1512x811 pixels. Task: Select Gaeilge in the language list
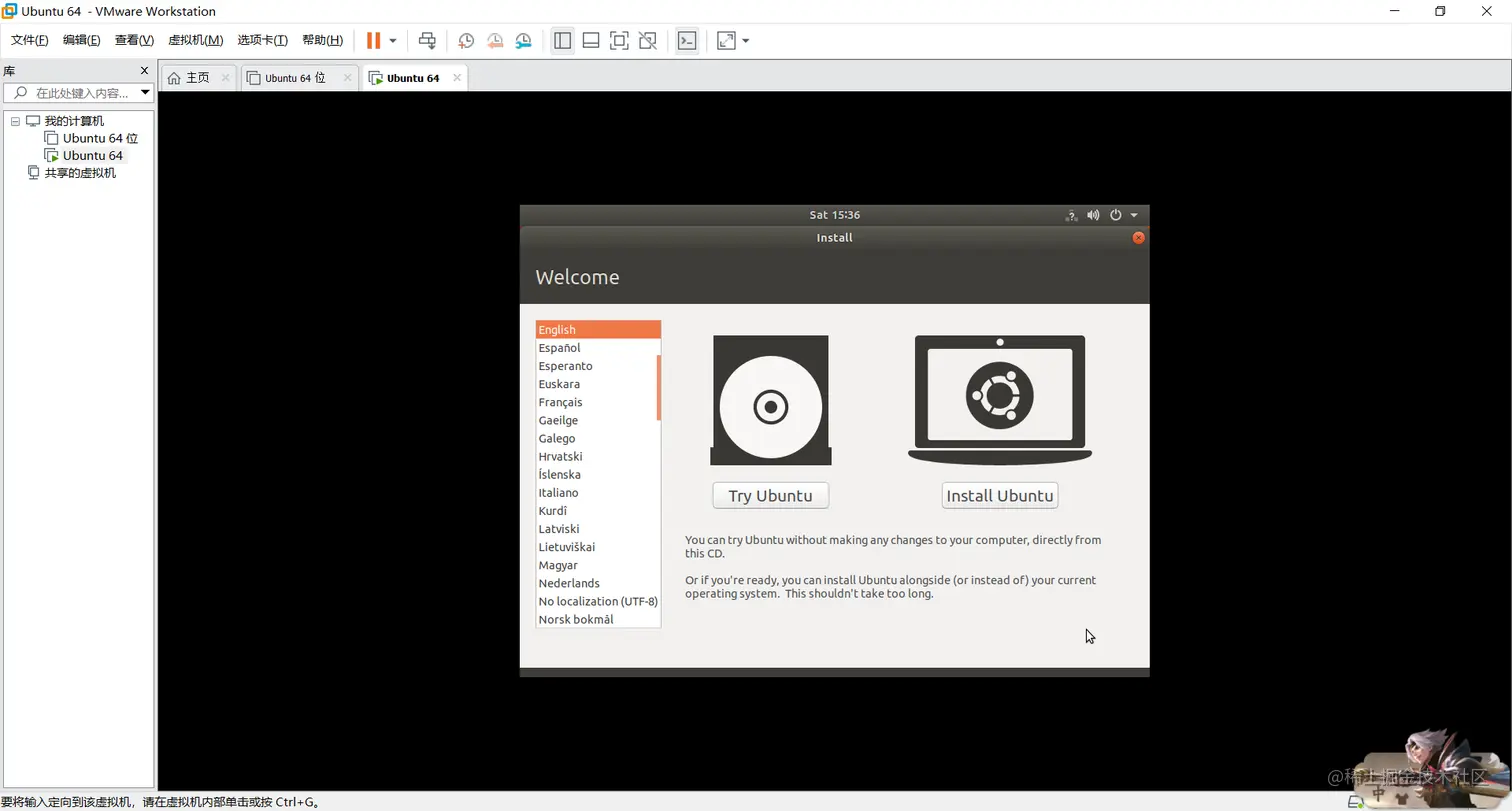tap(596, 420)
